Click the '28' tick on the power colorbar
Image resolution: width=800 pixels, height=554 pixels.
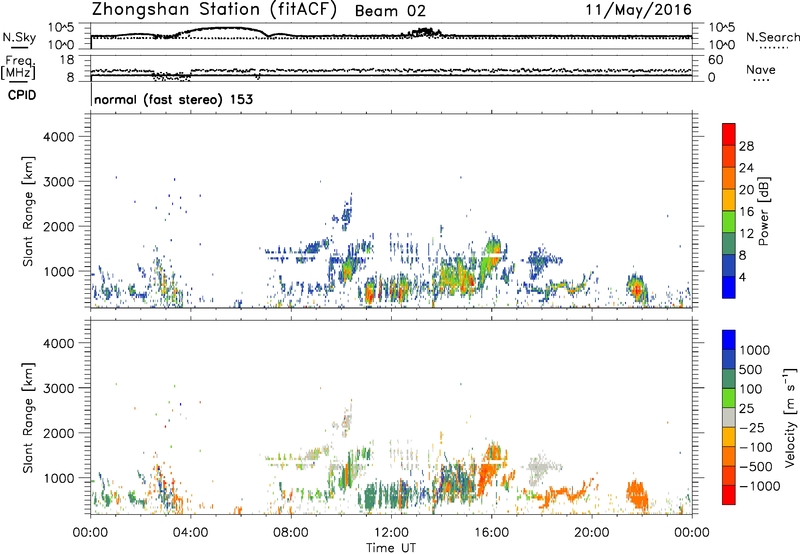point(746,146)
